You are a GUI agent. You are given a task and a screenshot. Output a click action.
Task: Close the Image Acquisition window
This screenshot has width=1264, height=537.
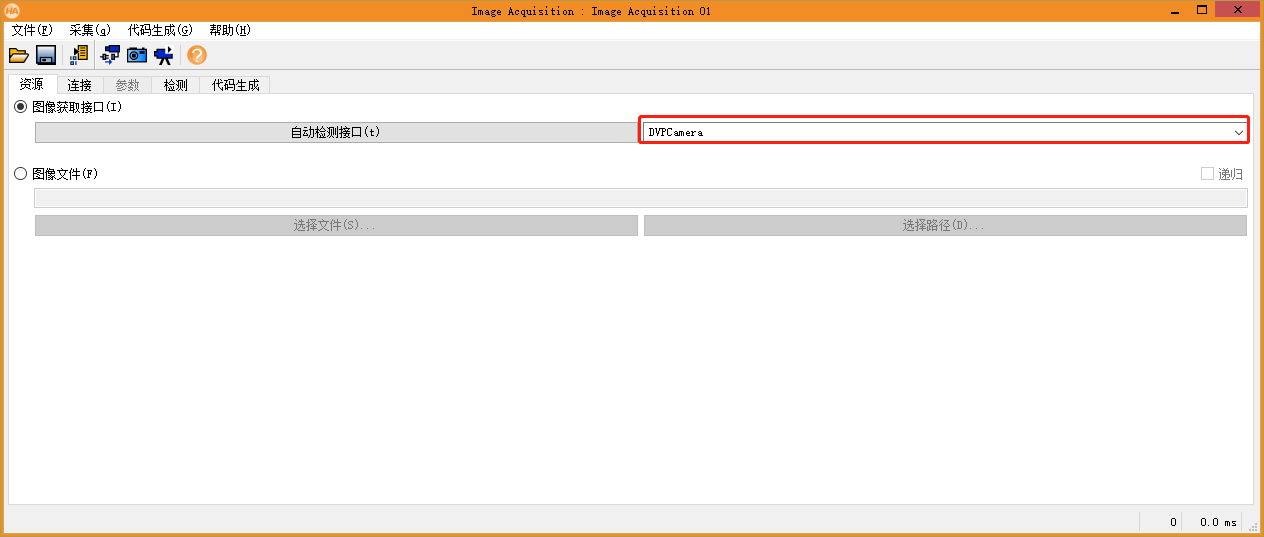coord(1238,9)
